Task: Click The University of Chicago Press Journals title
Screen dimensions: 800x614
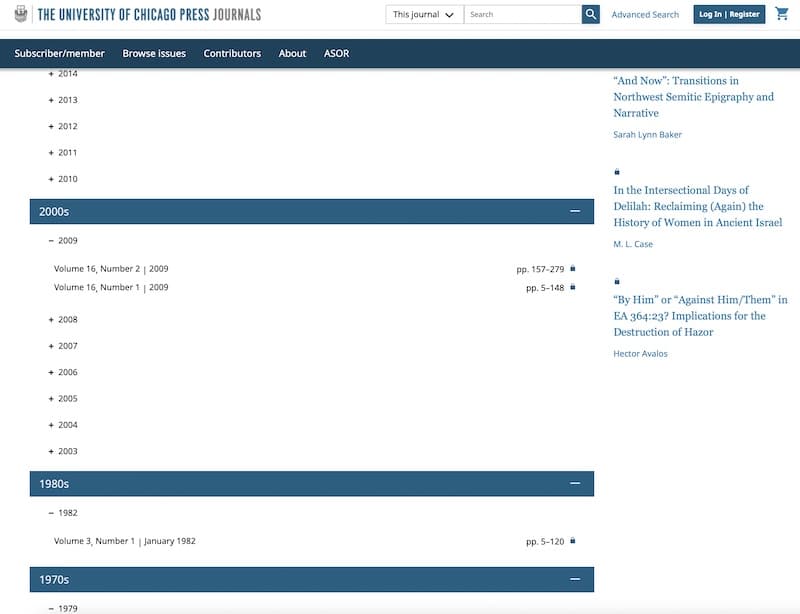Action: click(149, 14)
